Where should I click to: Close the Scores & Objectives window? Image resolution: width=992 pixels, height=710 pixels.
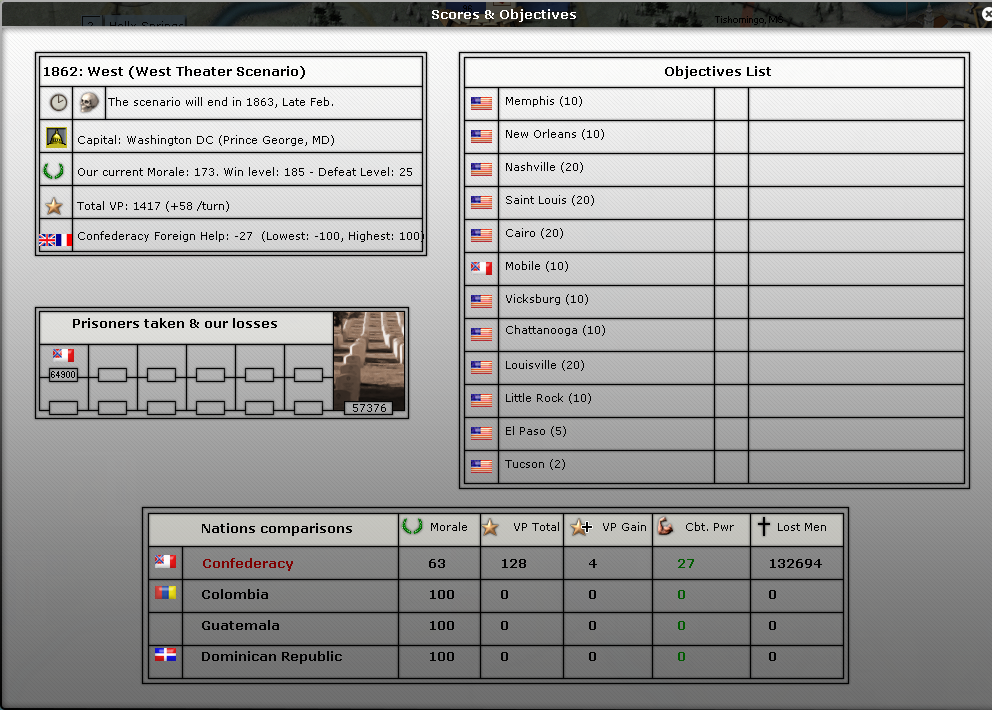(984, 12)
